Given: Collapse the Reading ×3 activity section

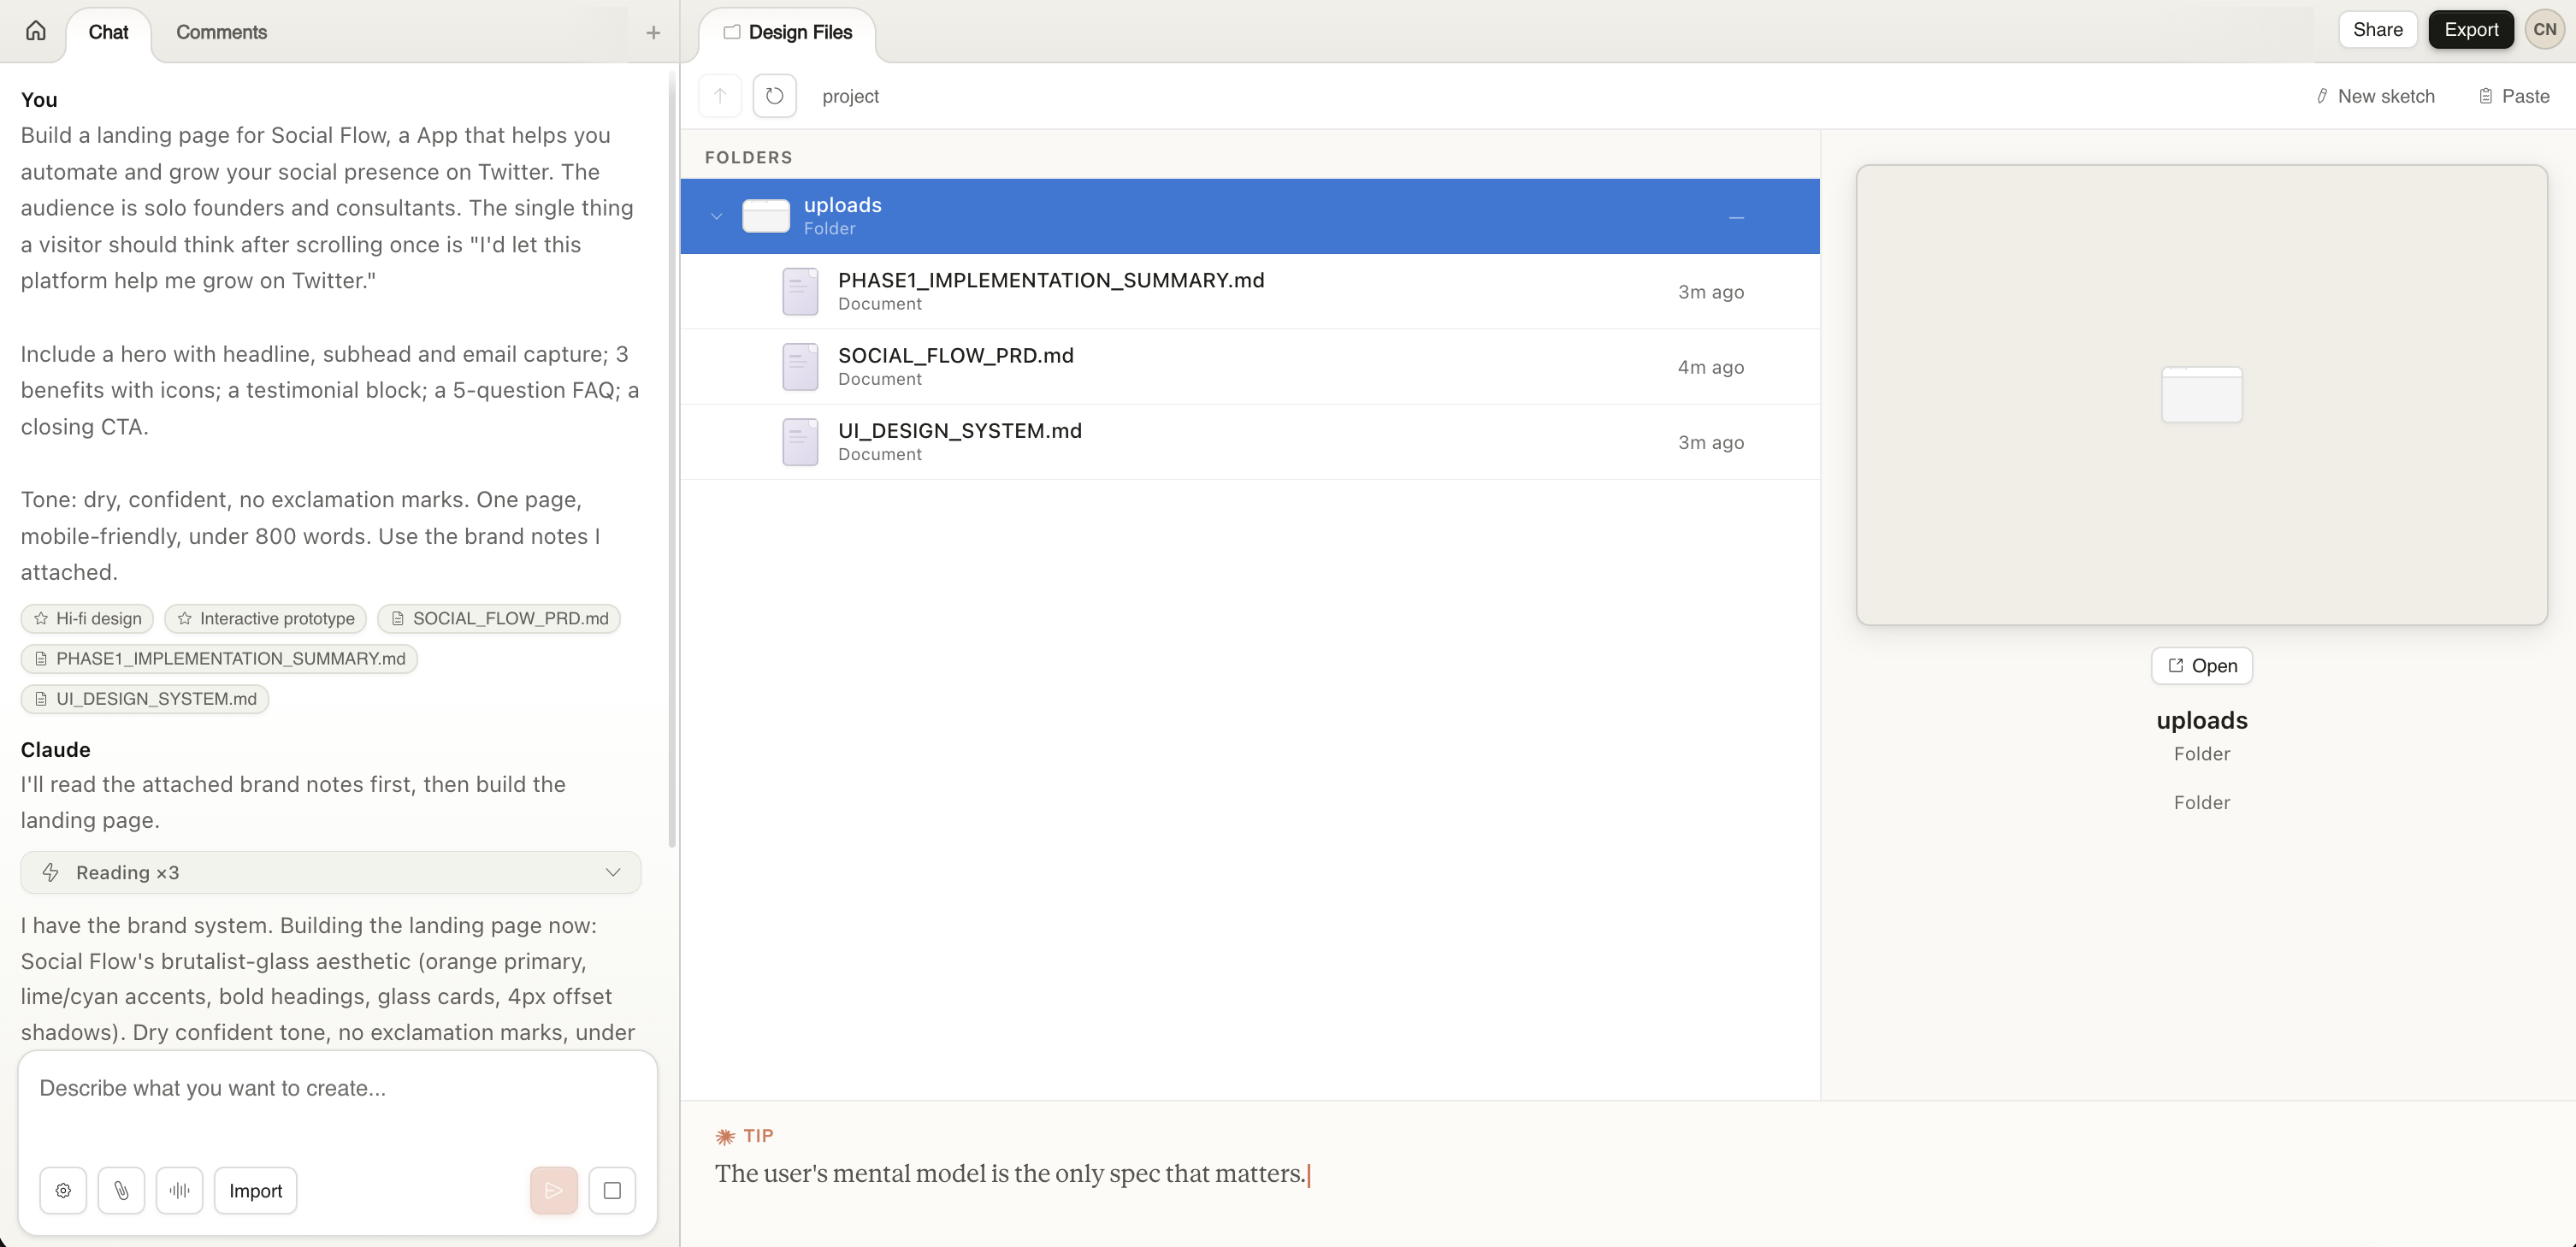Looking at the screenshot, I should coord(612,872).
